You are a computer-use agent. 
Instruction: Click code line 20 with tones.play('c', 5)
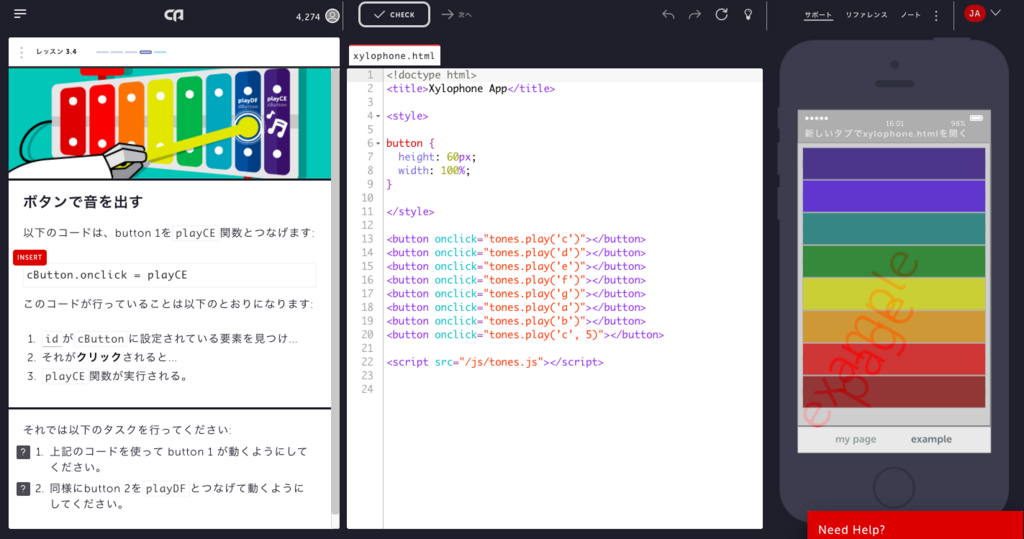click(x=525, y=335)
